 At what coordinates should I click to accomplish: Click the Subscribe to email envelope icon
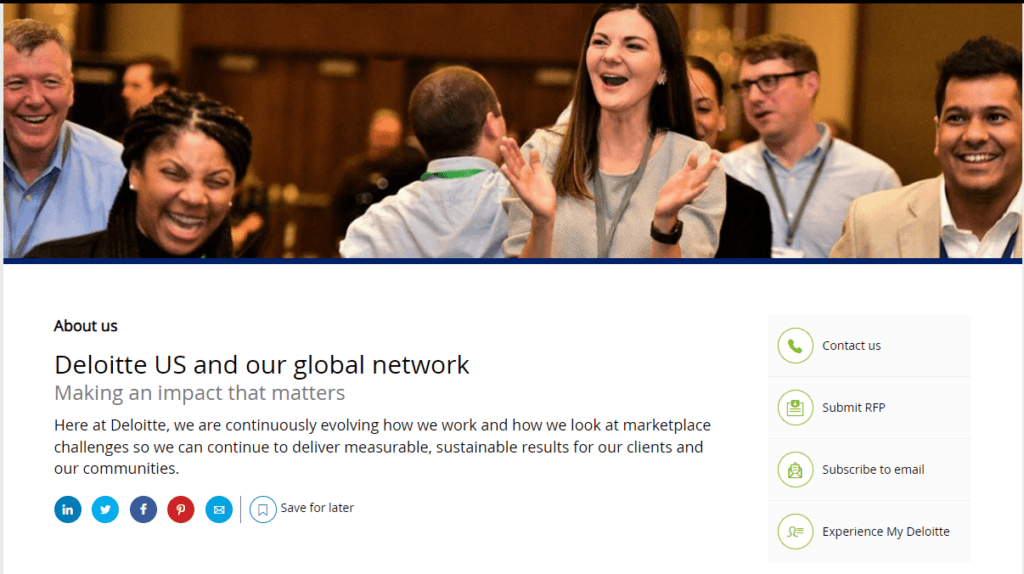[795, 470]
